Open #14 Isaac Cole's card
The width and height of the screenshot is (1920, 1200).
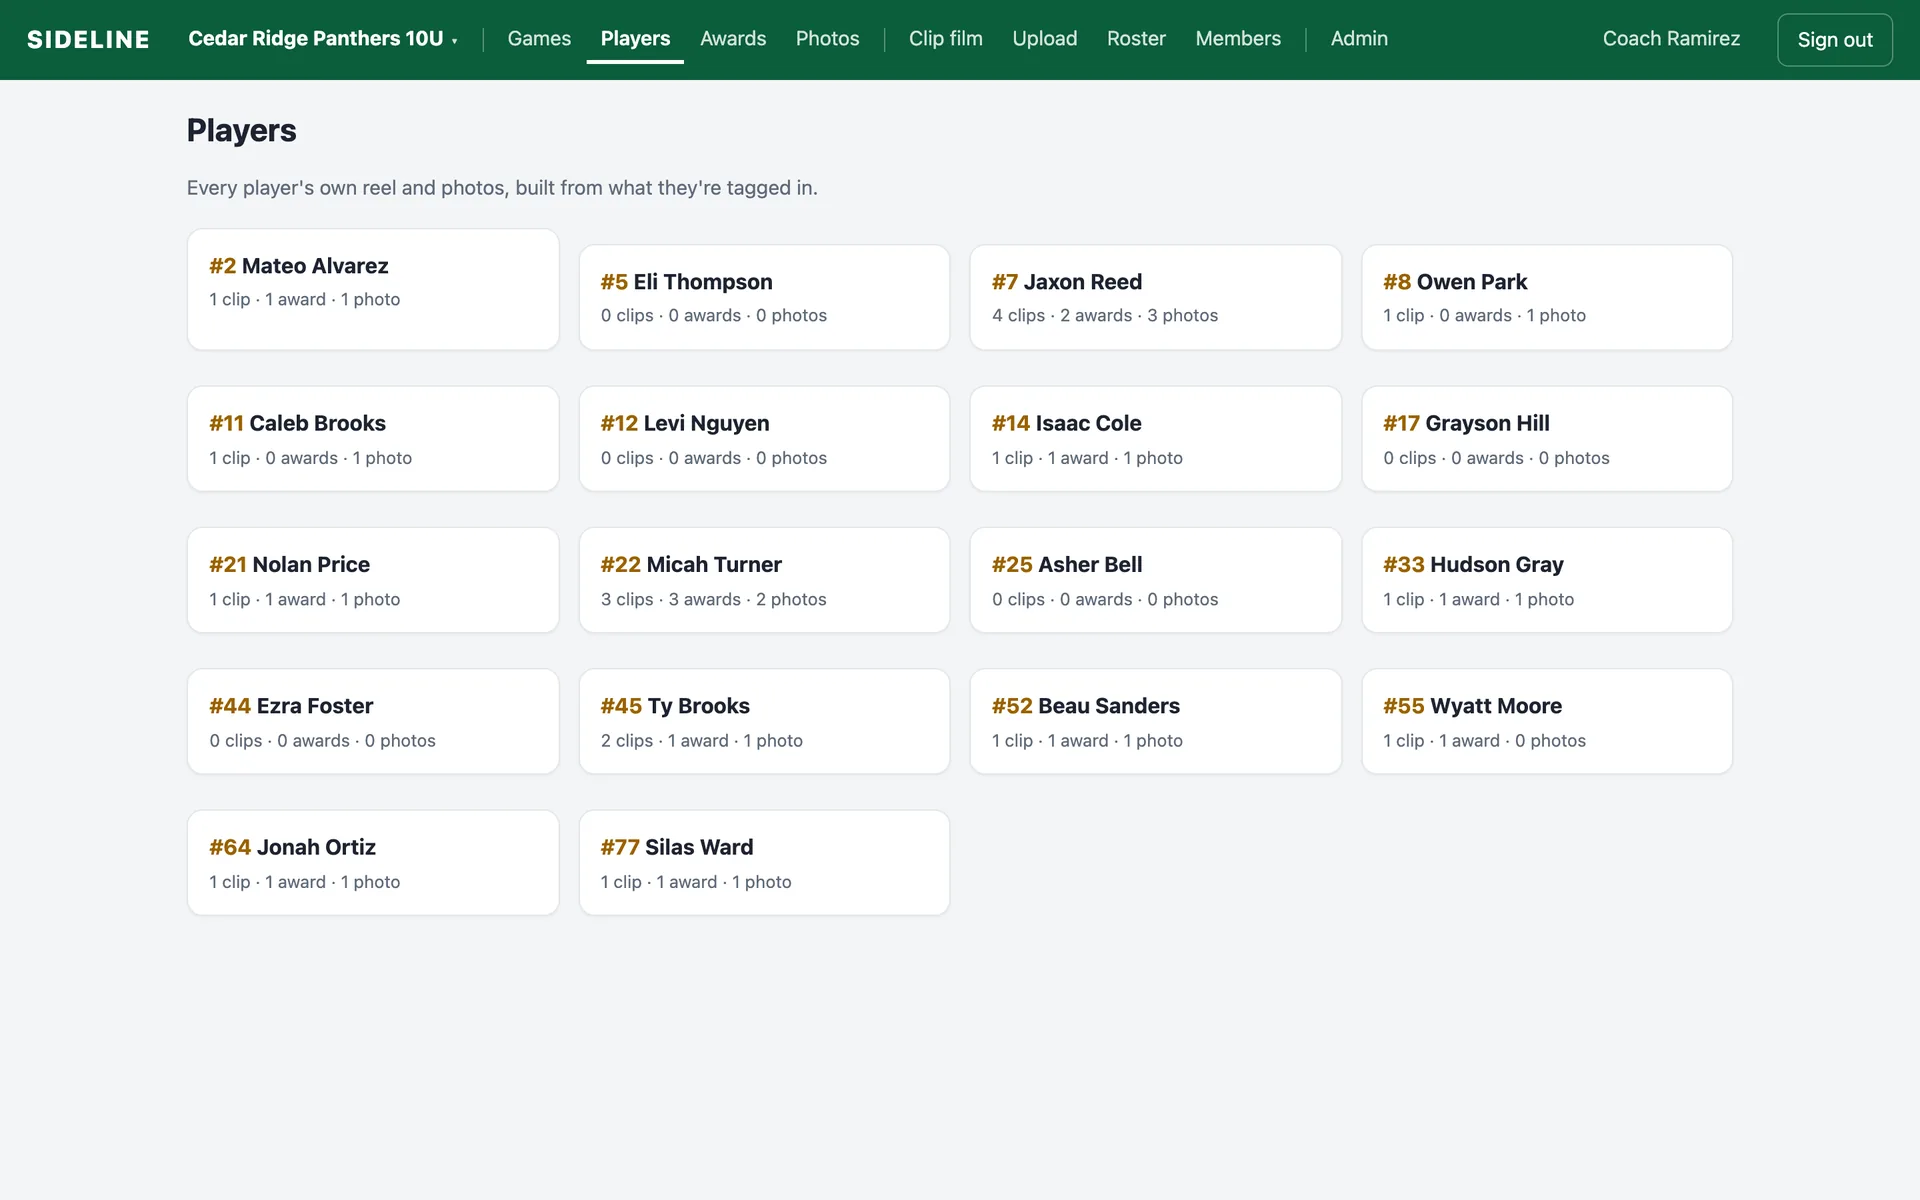tap(1155, 439)
